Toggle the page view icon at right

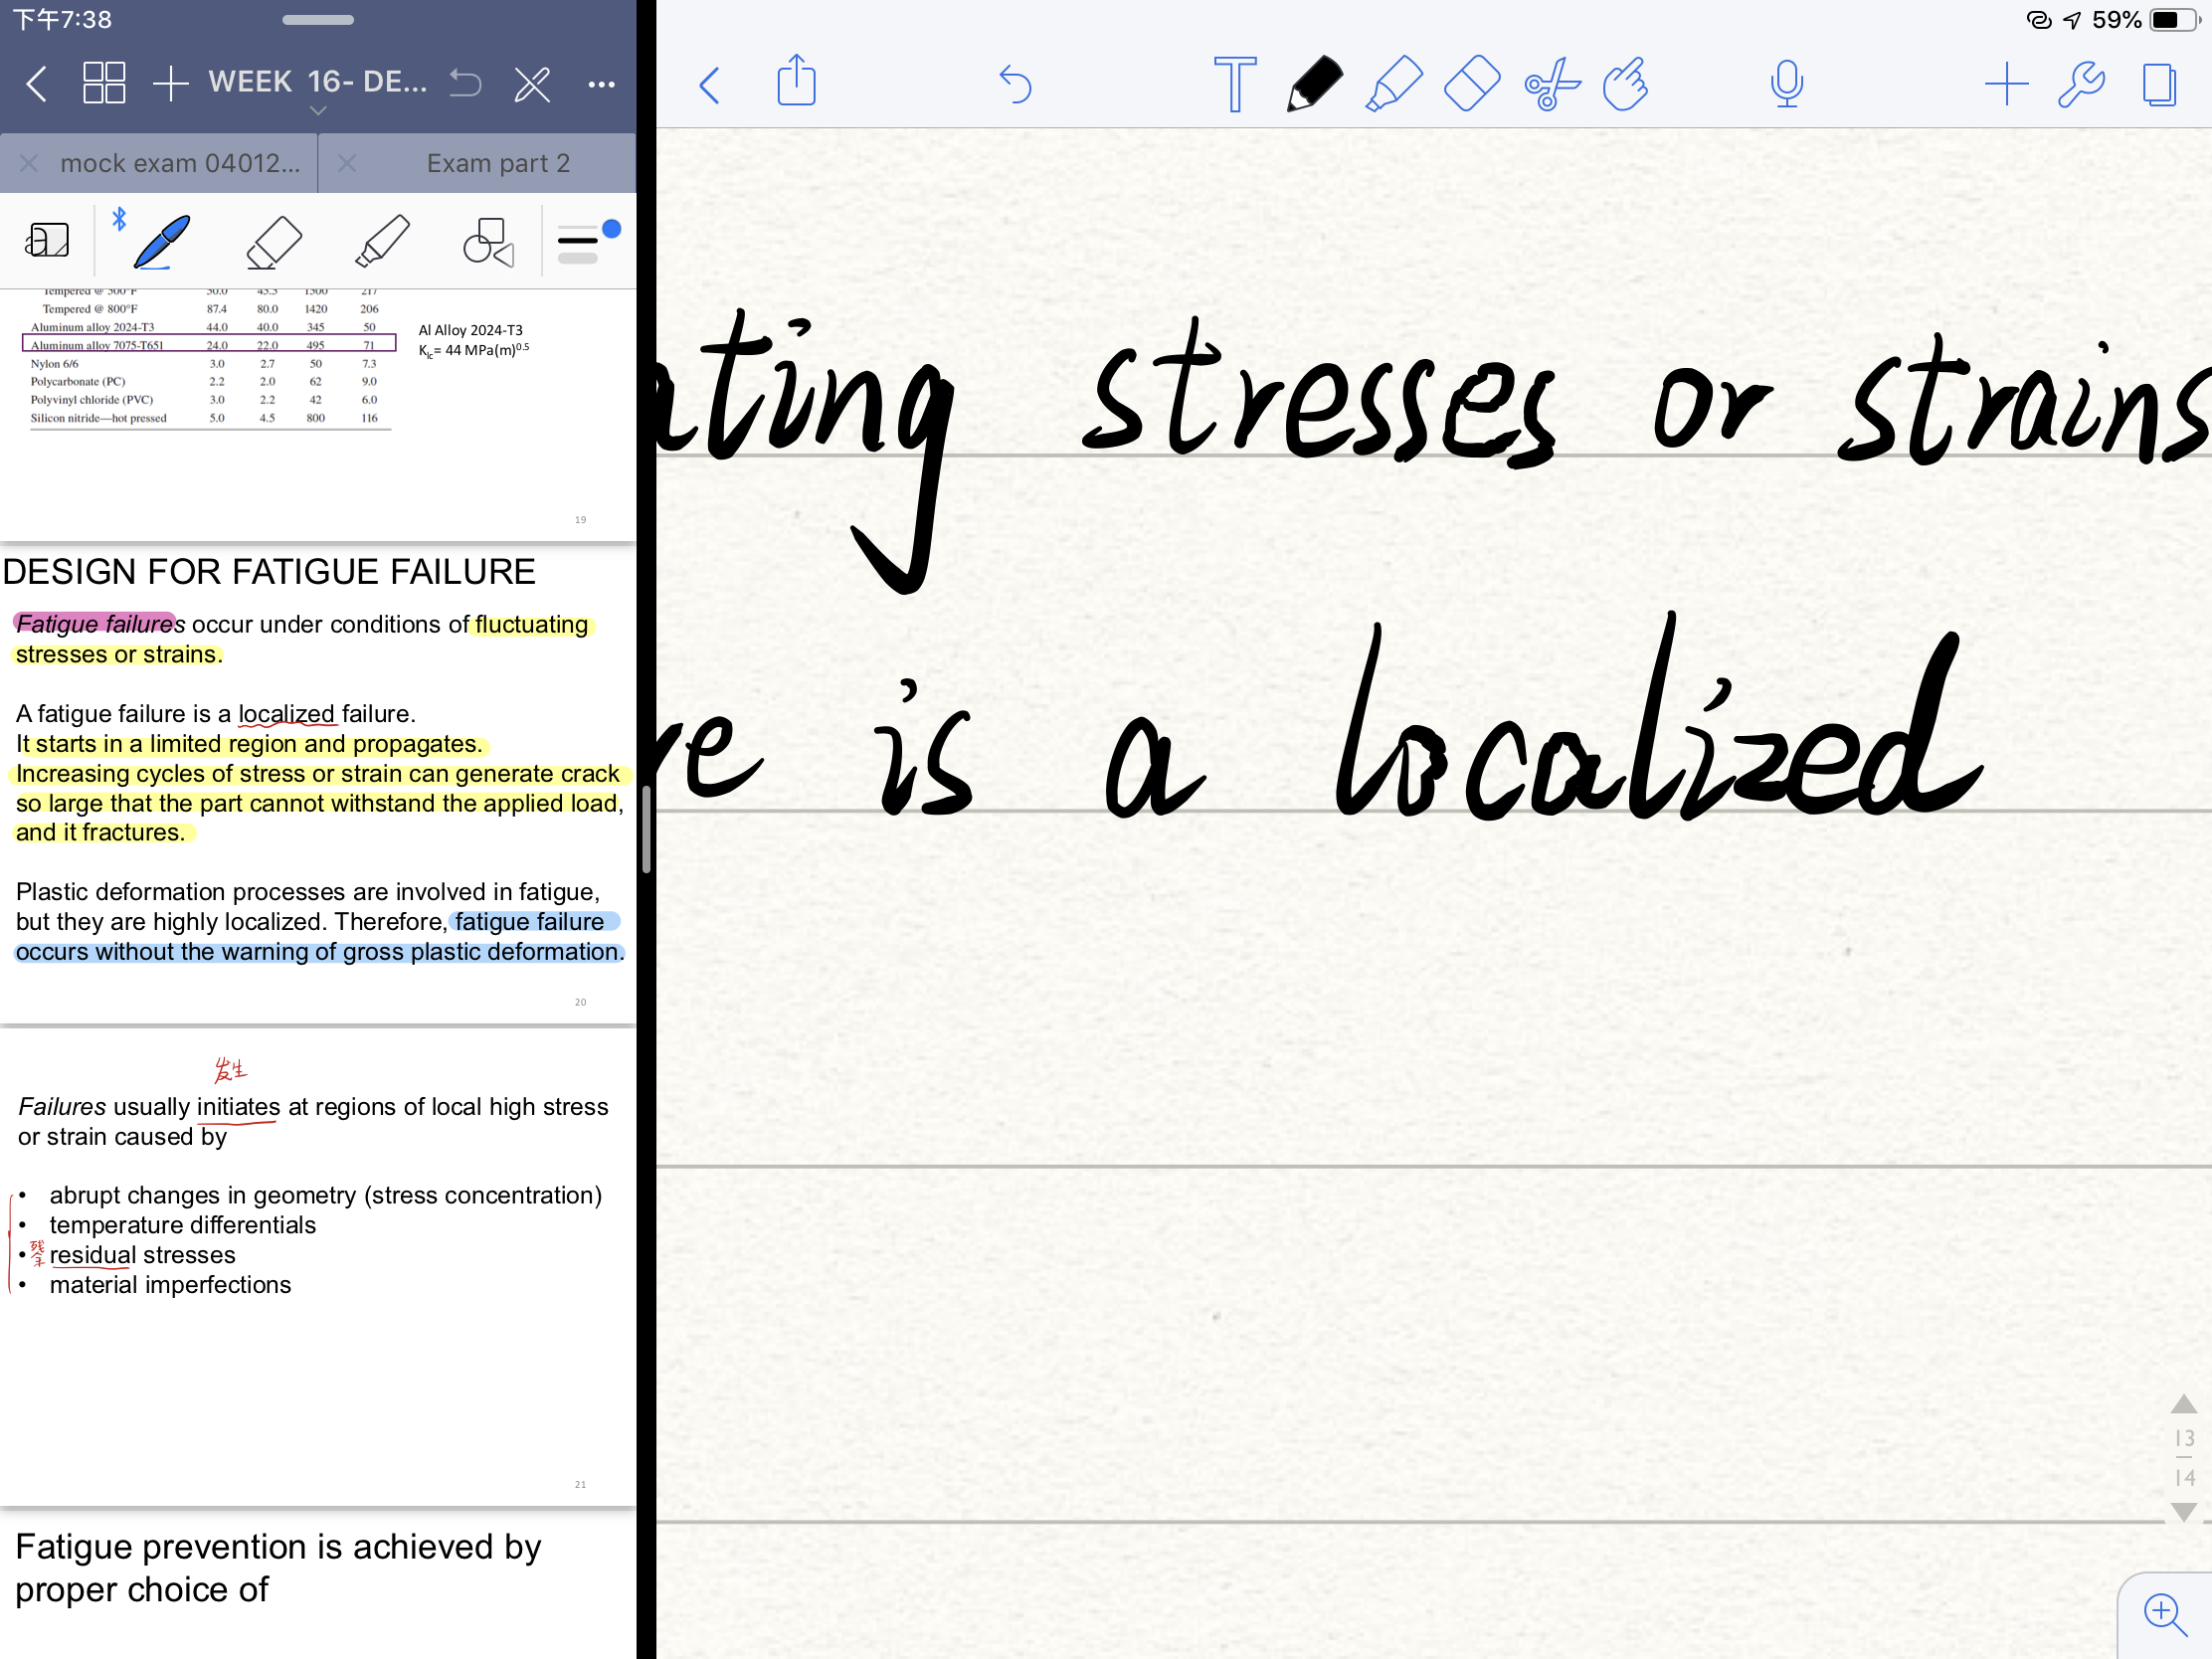[x=2159, y=84]
